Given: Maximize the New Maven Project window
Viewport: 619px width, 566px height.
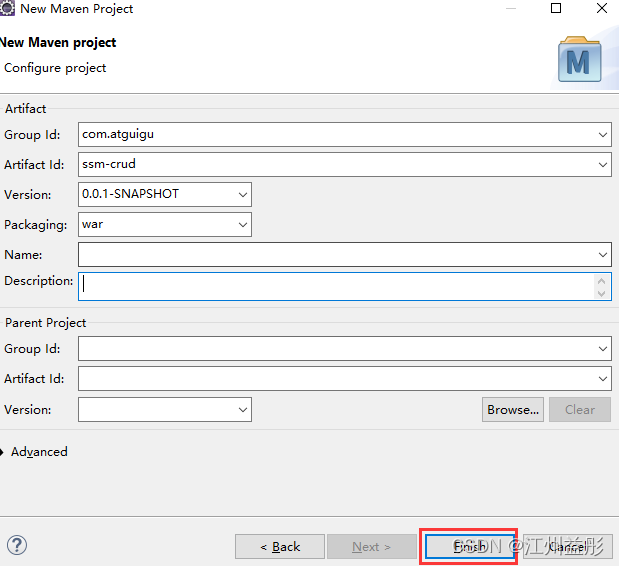Looking at the screenshot, I should 556,8.
